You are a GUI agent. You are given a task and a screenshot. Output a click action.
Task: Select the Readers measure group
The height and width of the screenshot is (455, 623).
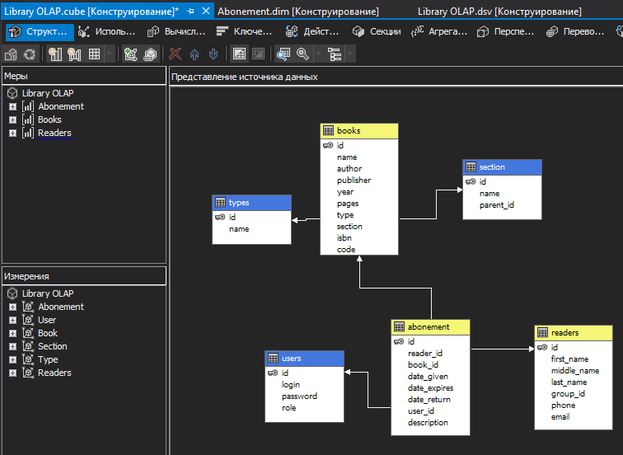click(x=54, y=133)
